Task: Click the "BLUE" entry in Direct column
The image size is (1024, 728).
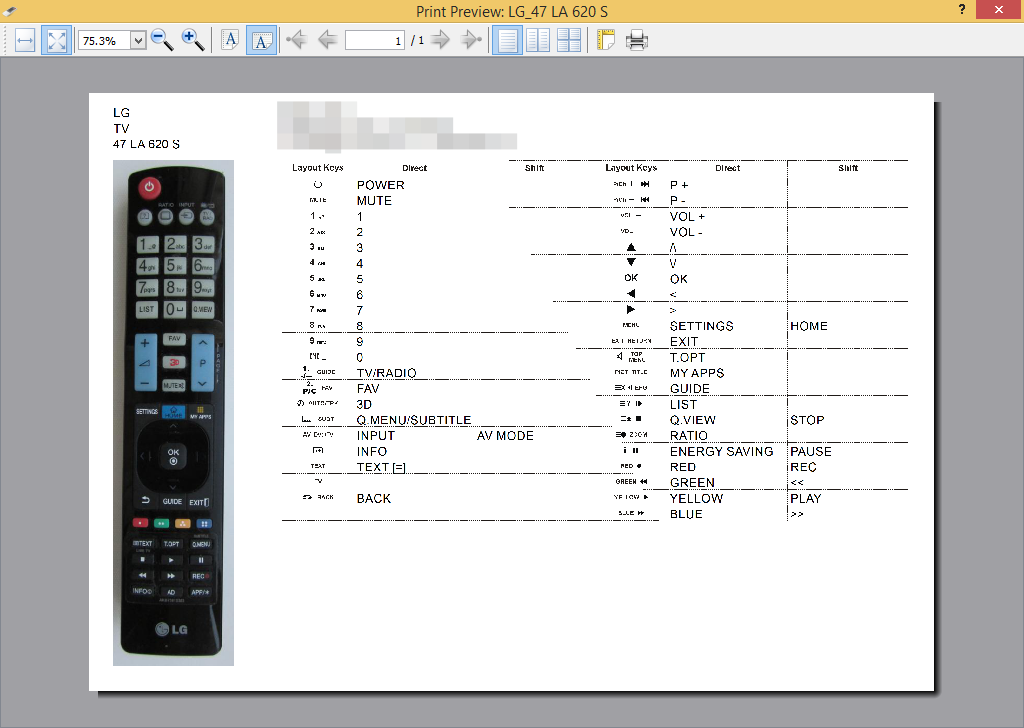Action: pyautogui.click(x=686, y=514)
